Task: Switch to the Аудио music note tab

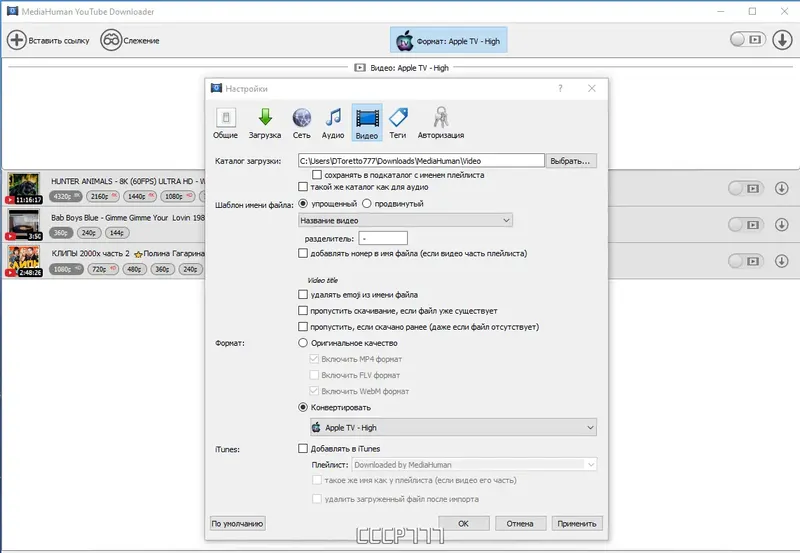Action: pos(333,123)
